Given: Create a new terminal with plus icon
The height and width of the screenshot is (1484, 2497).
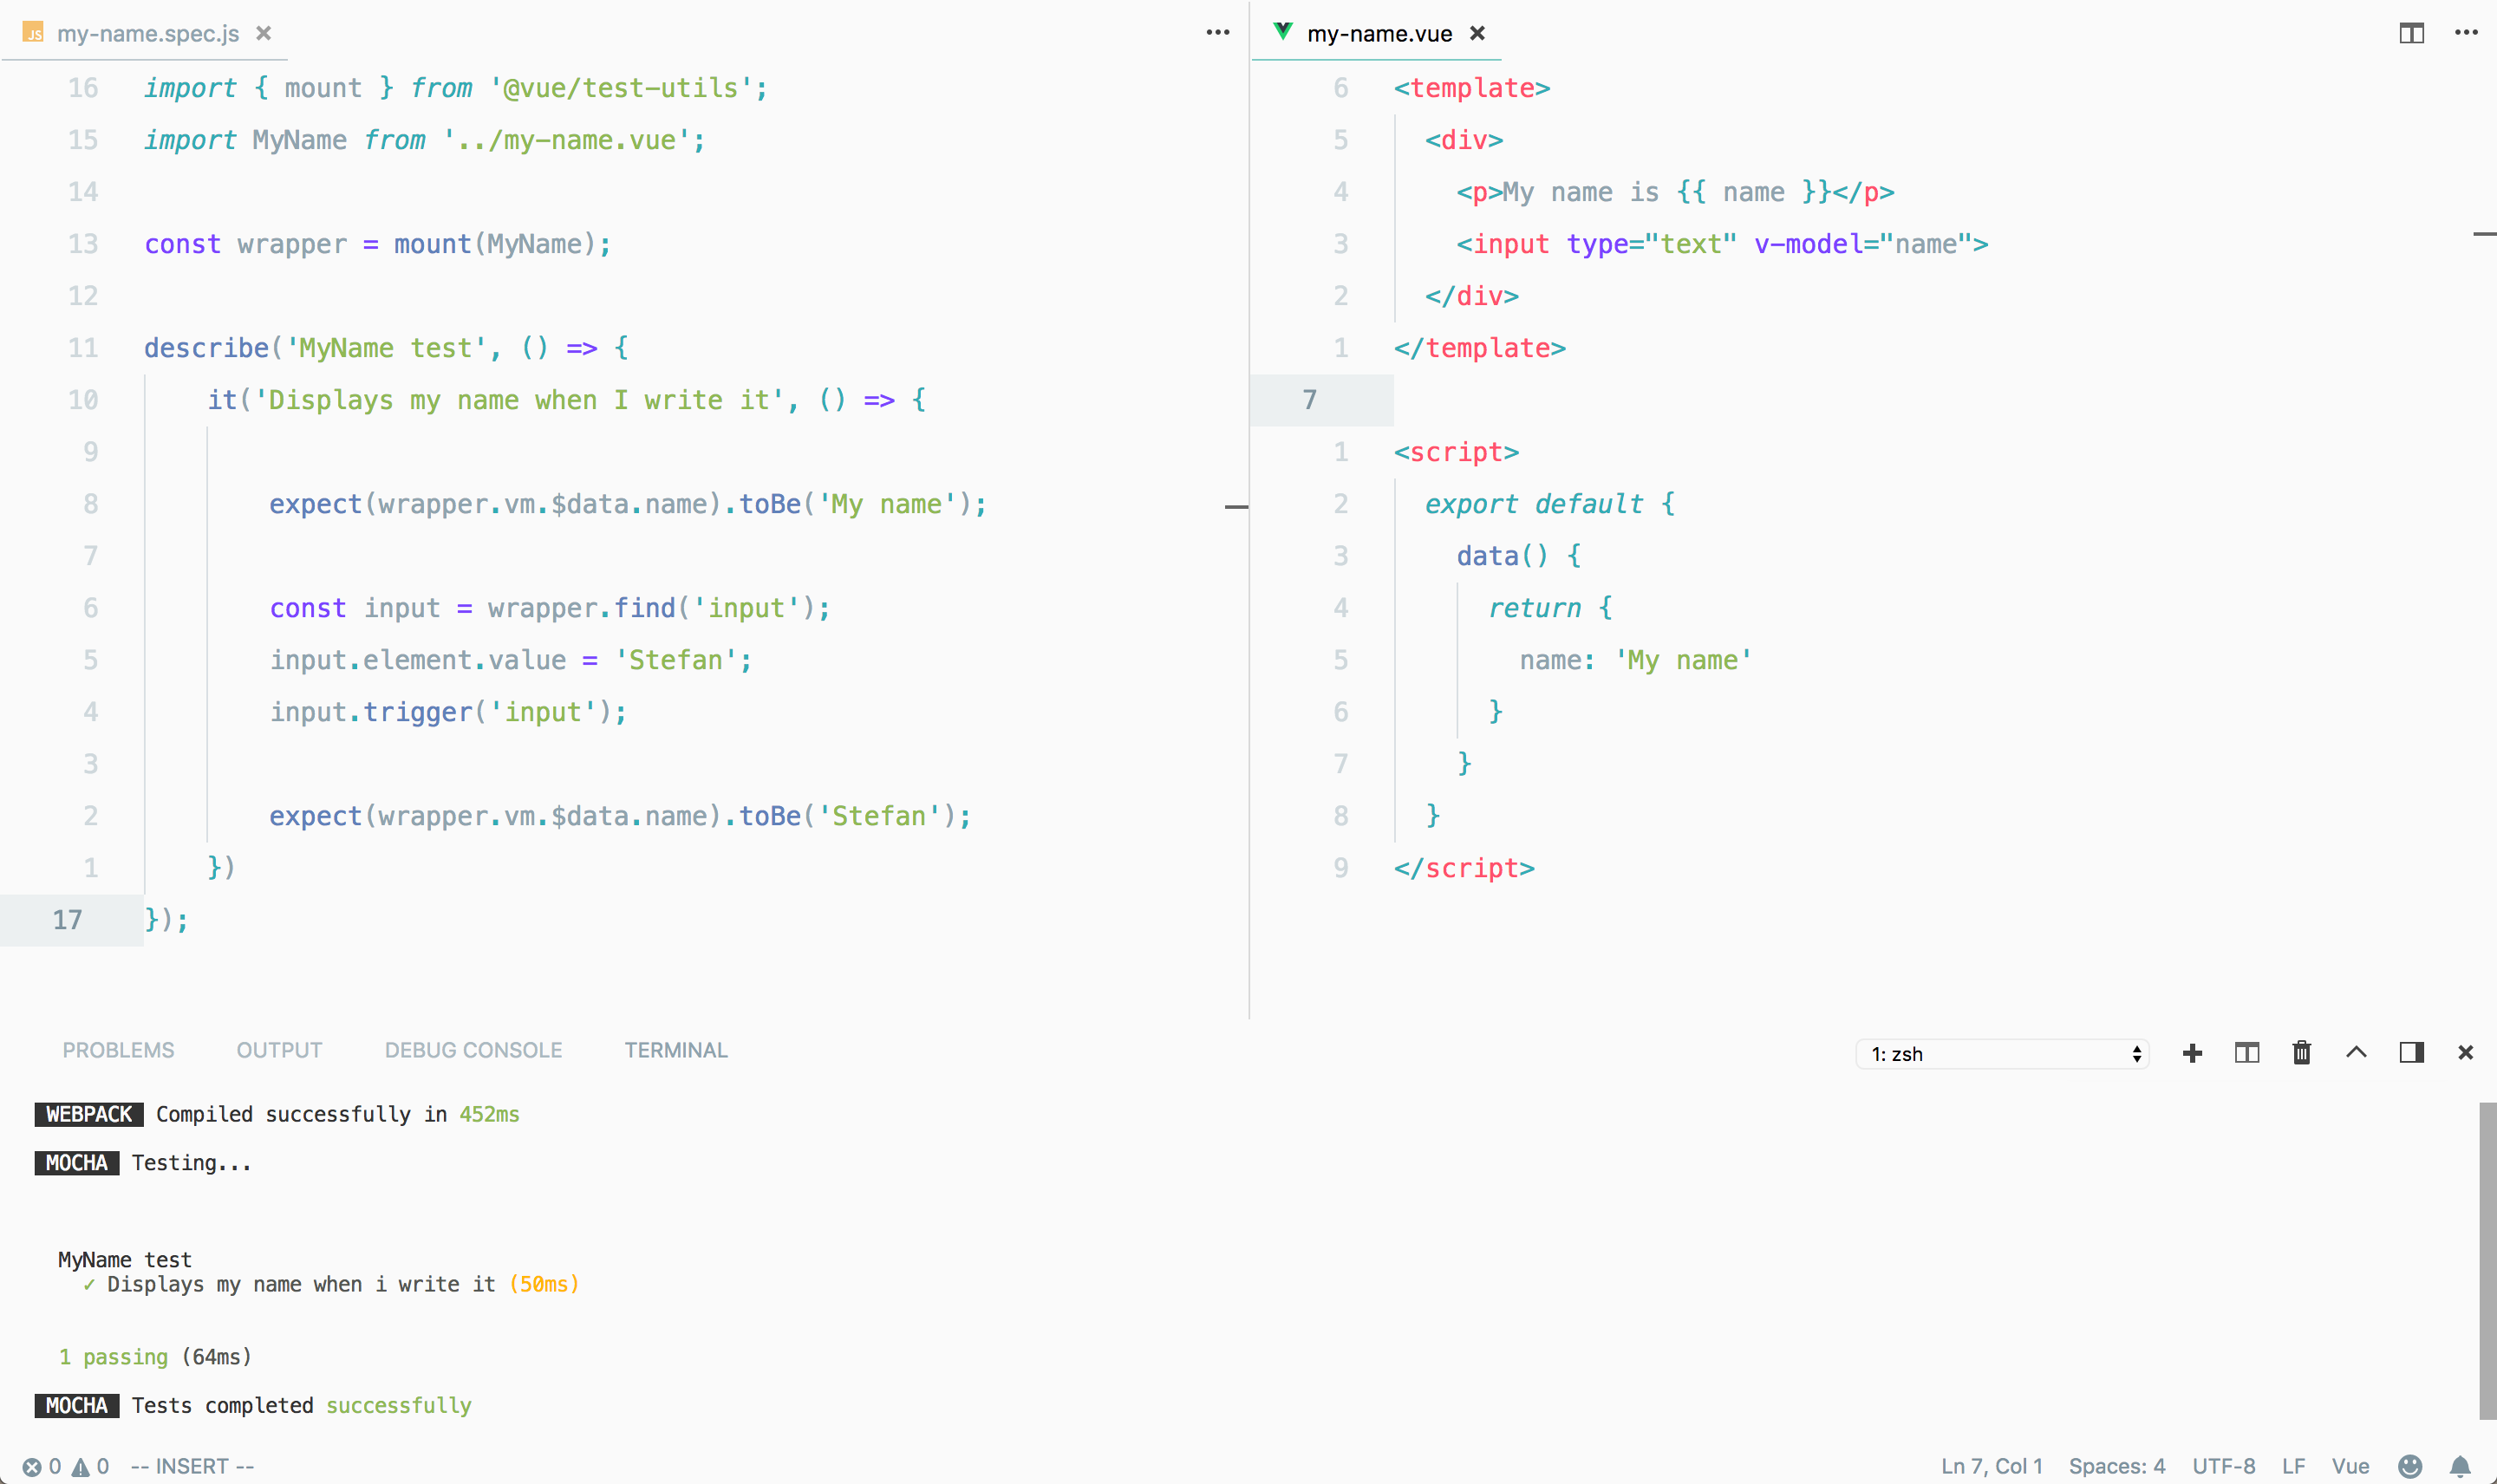Looking at the screenshot, I should [x=2192, y=1053].
